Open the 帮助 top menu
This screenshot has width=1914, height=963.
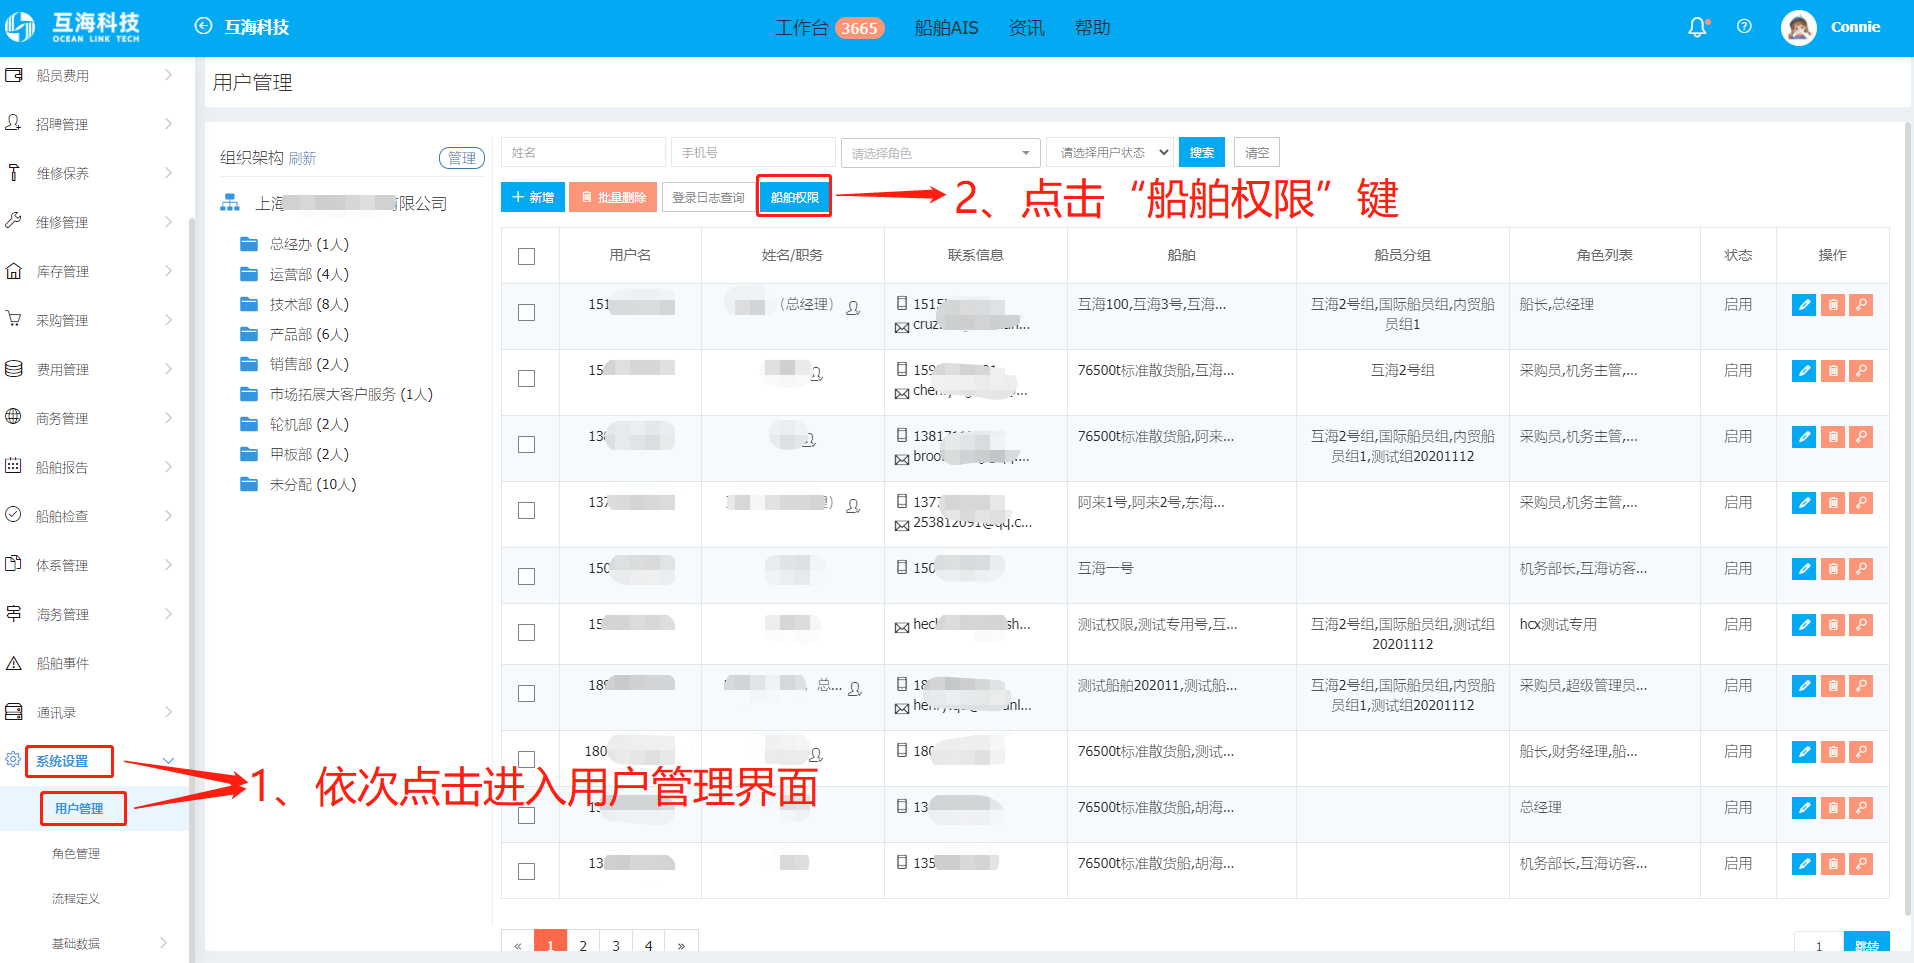[1092, 28]
